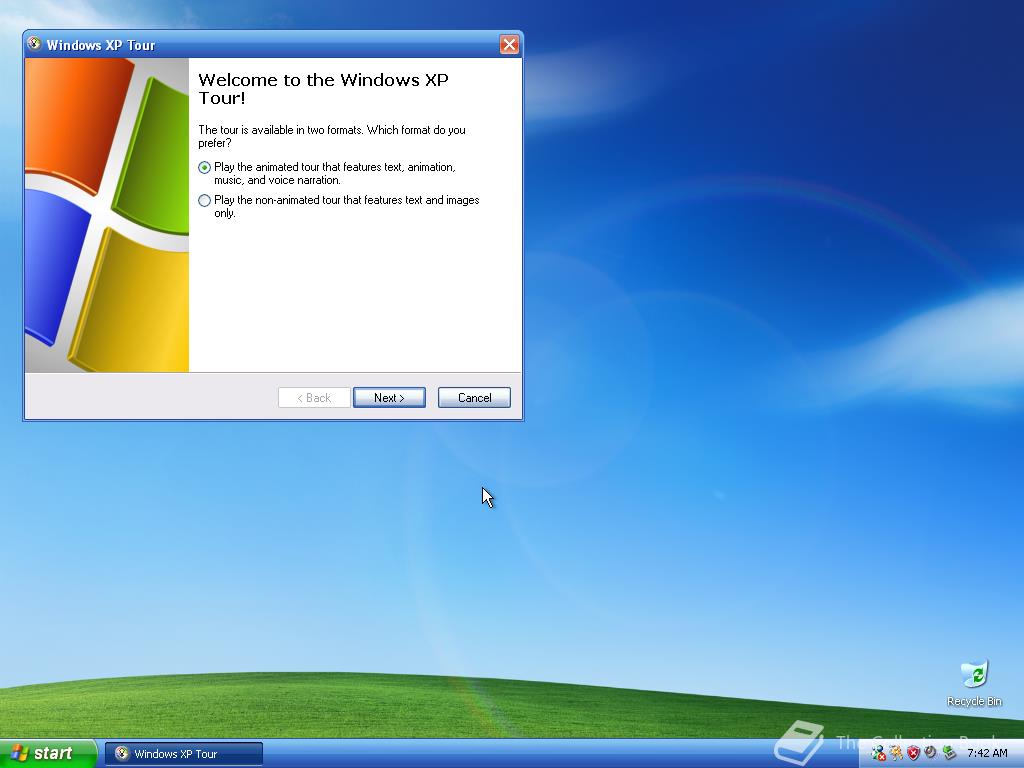The width and height of the screenshot is (1024, 768).
Task: Click the Safely Remove Hardware tray icon
Action: pyautogui.click(x=949, y=754)
